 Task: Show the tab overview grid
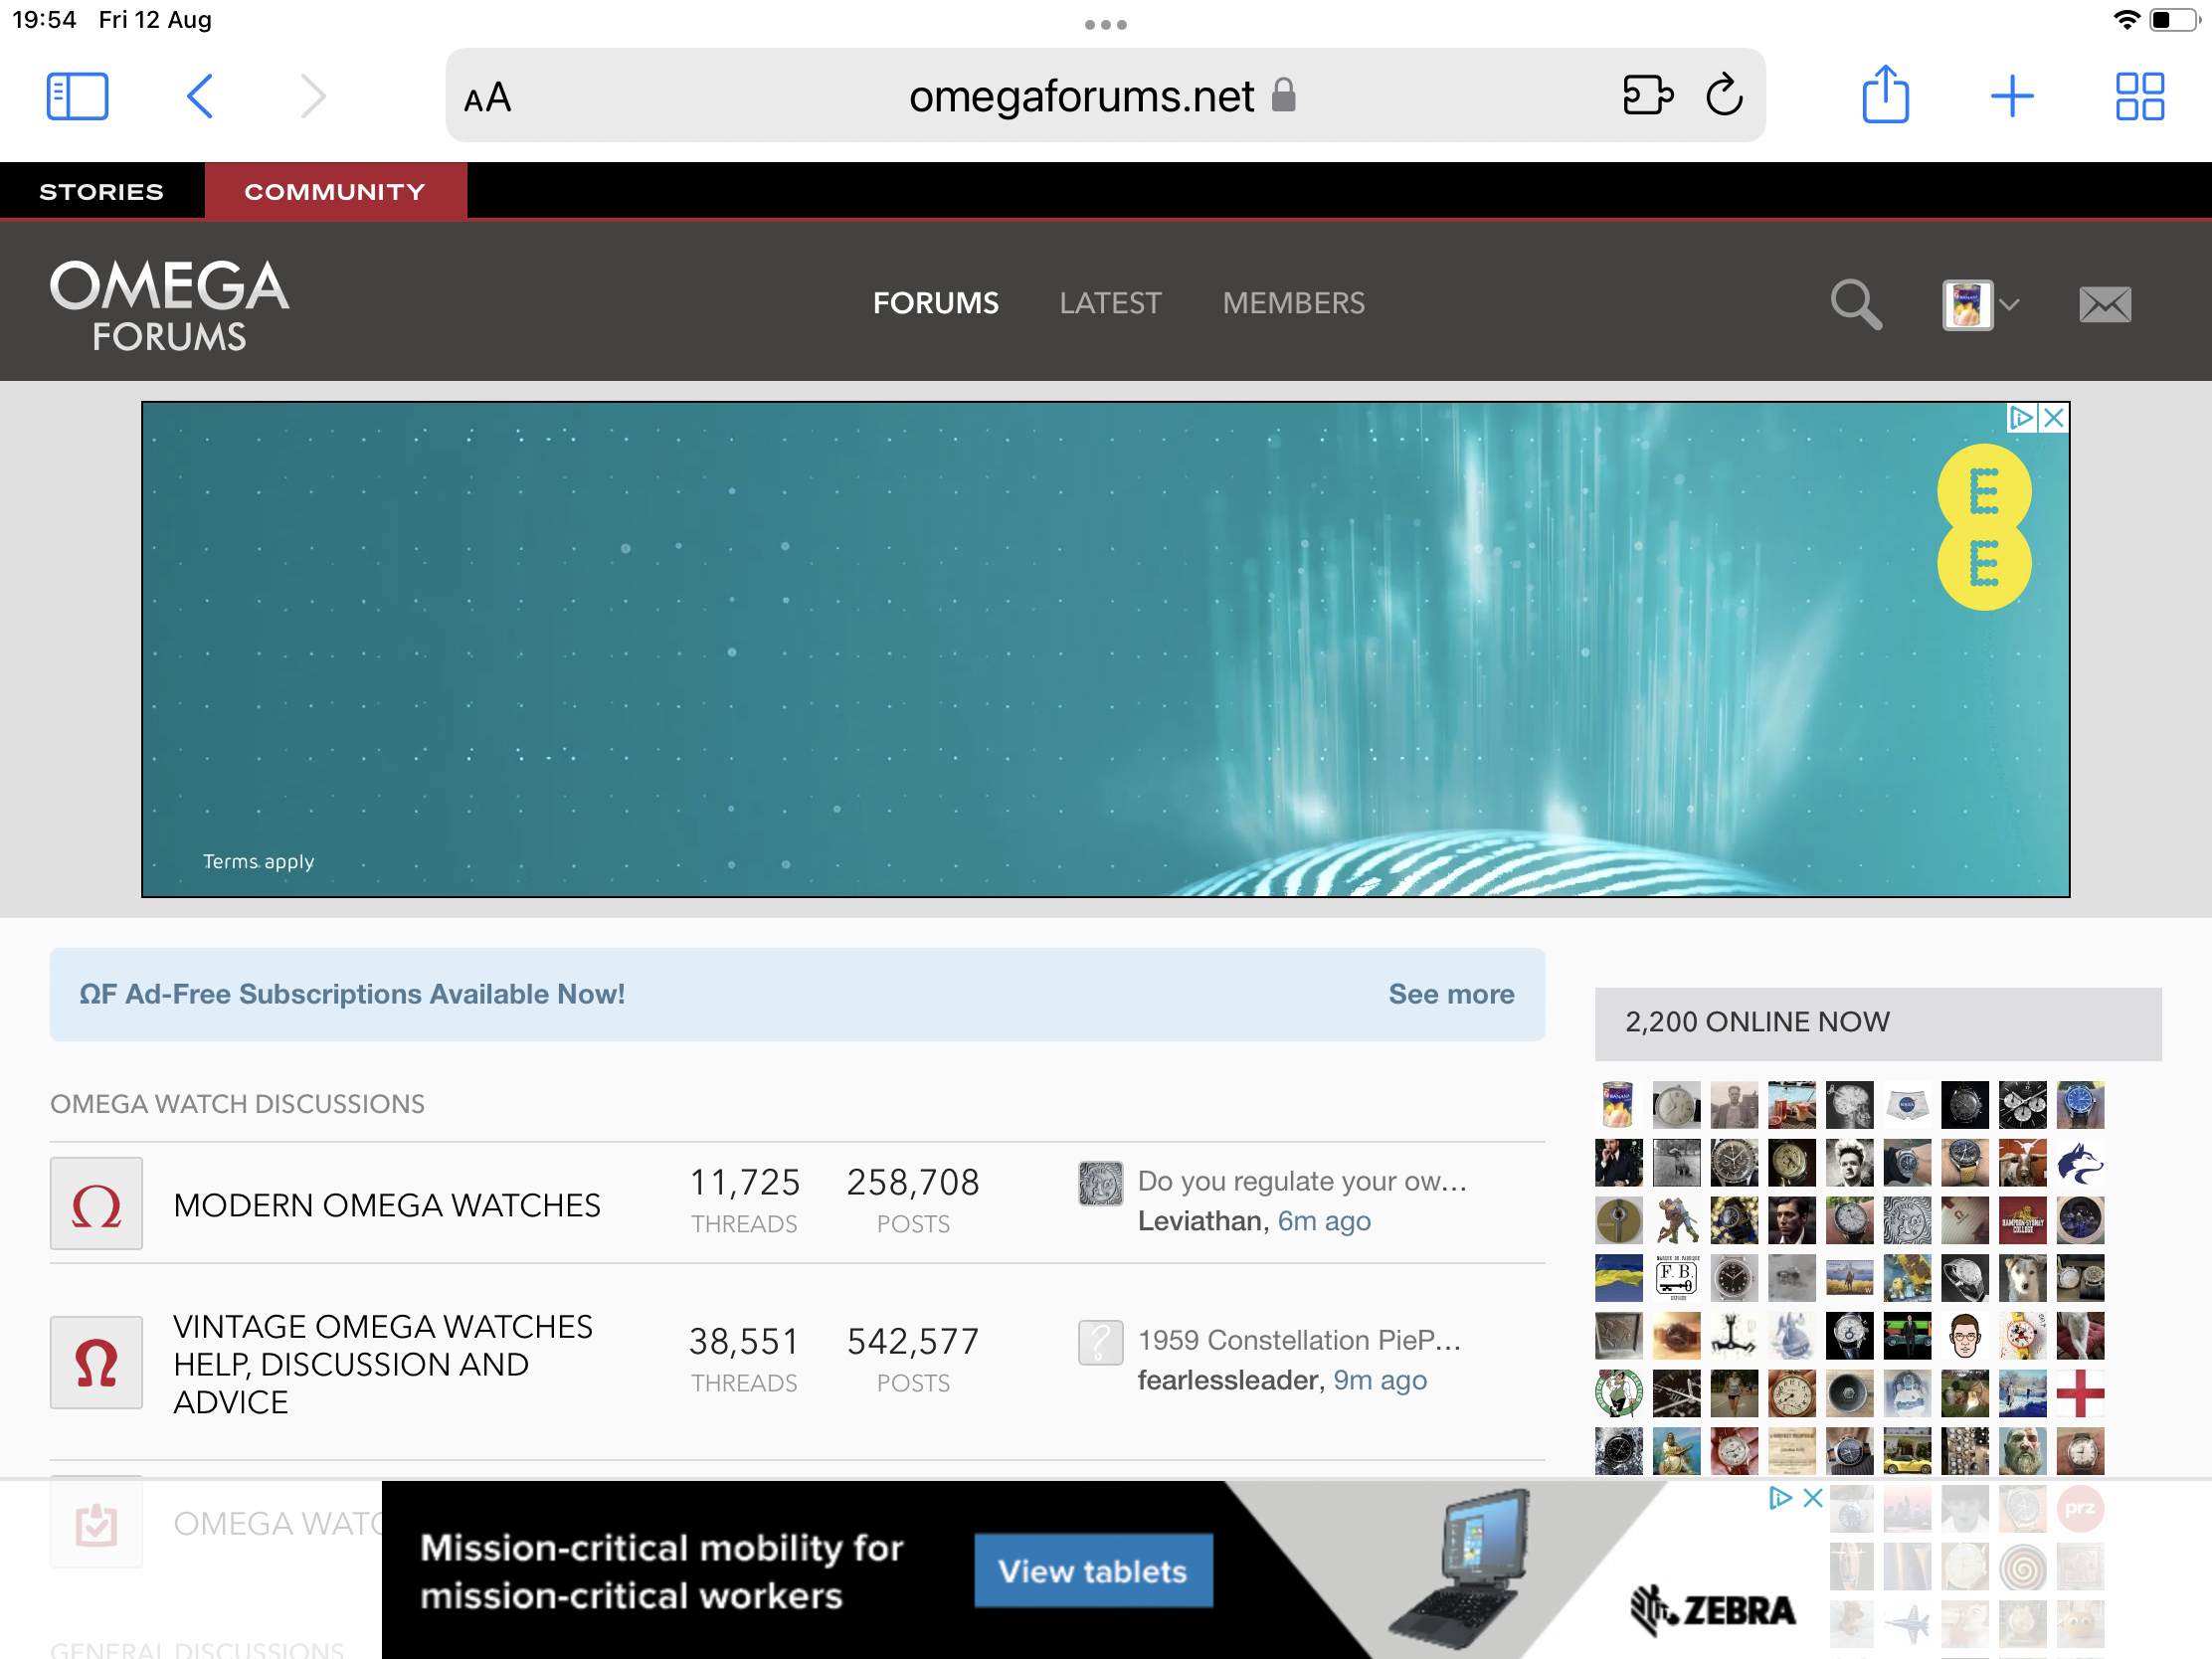pyautogui.click(x=2139, y=97)
